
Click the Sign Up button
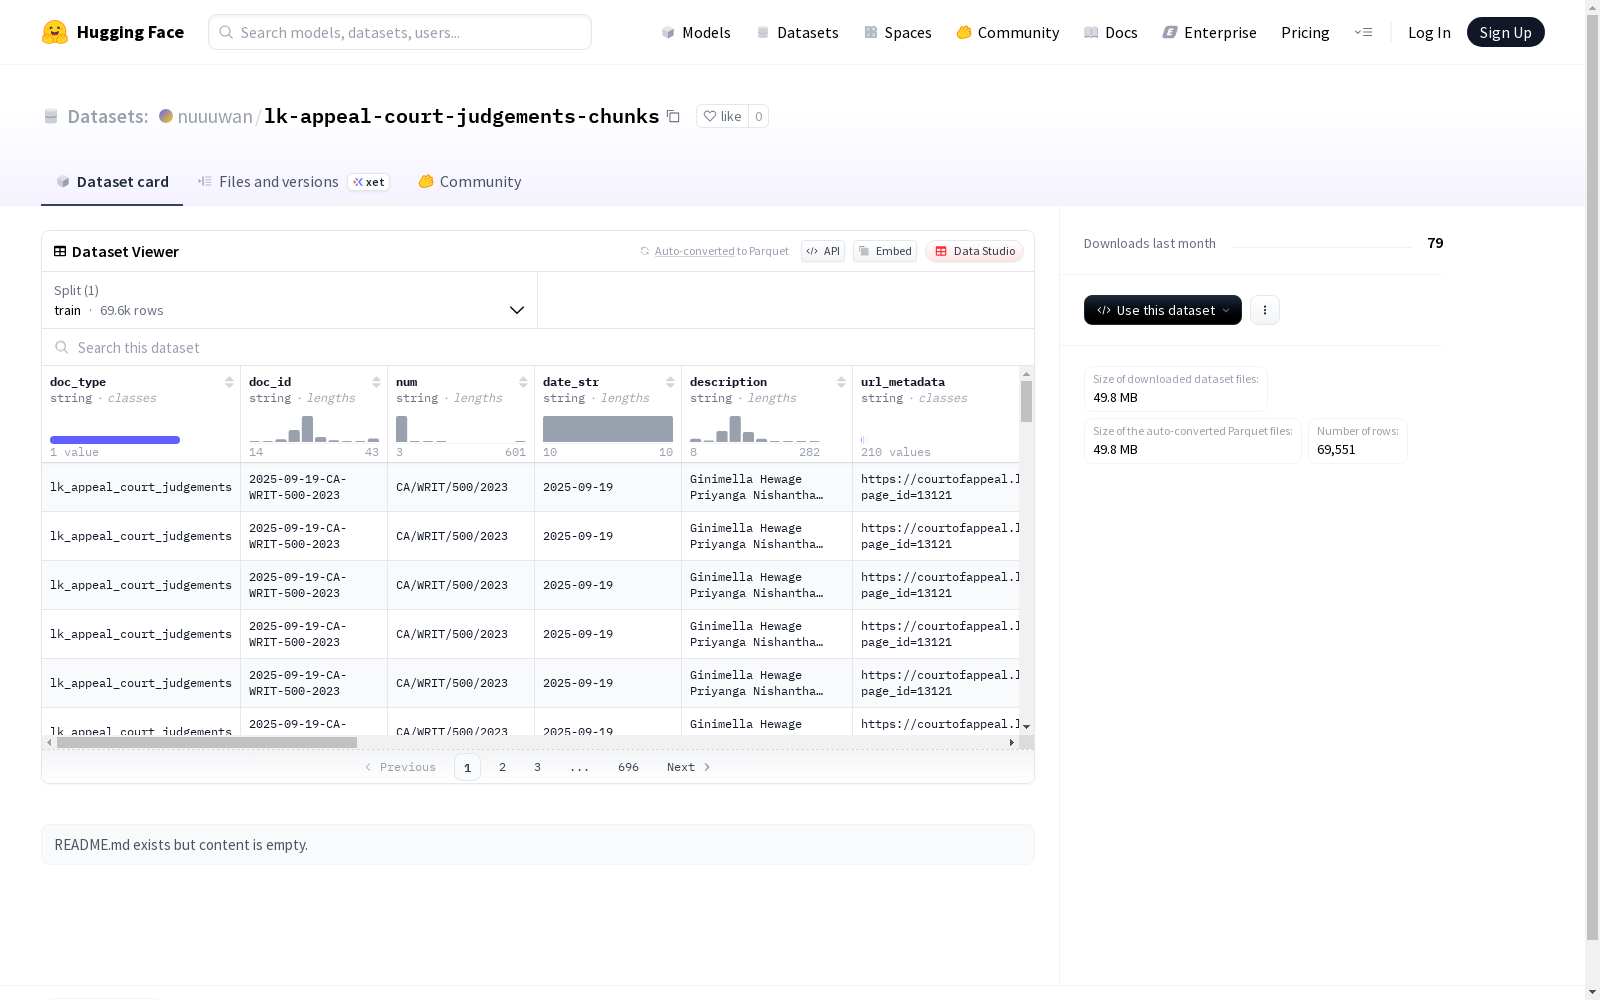1506,32
